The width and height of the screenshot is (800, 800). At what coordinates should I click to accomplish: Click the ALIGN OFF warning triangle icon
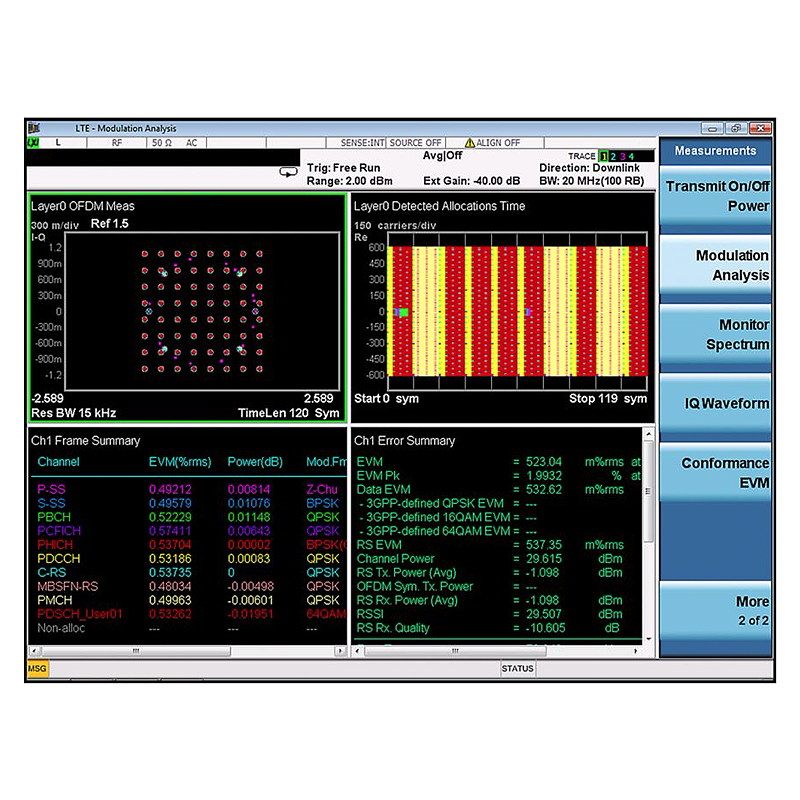click(469, 143)
